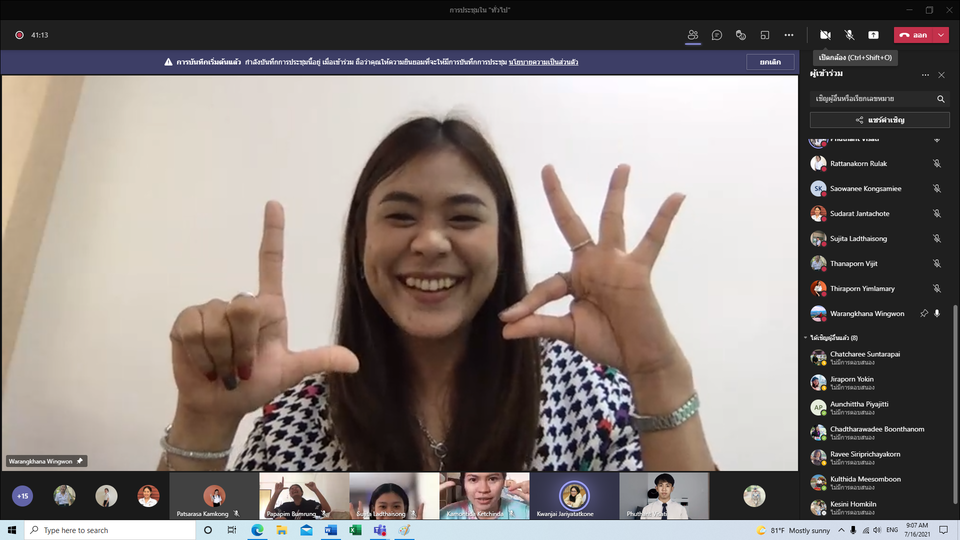Close the participants panel
Screen dimensions: 960x540
(x=942, y=75)
